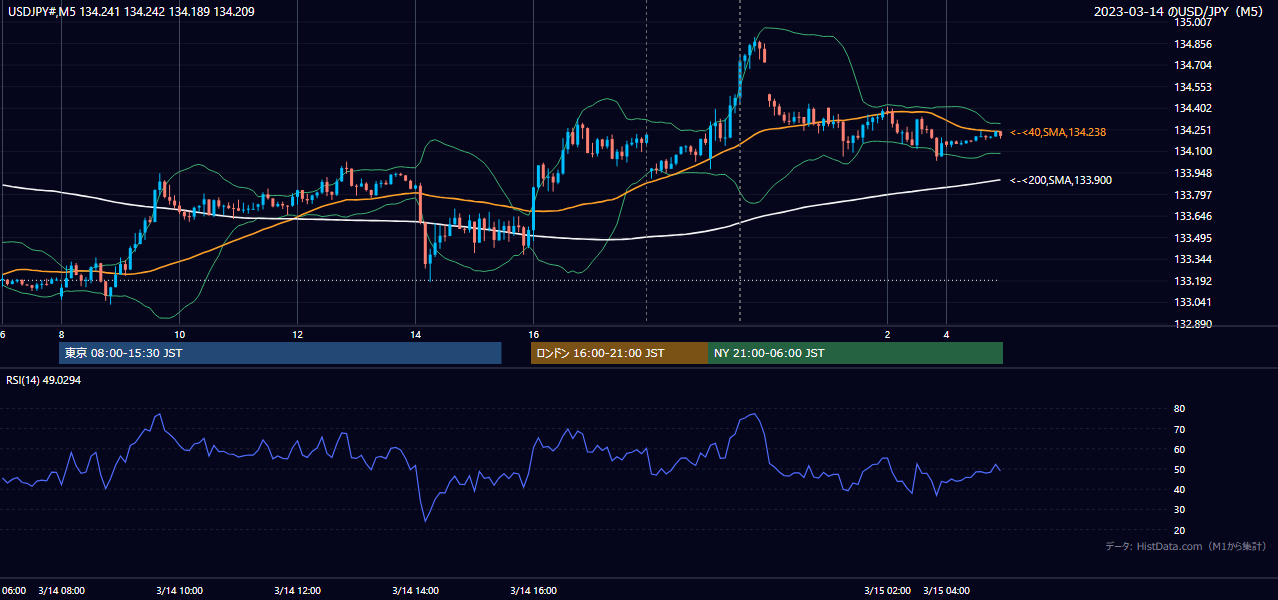This screenshot has width=1278, height=600.
Task: Click the Tokyo 08:00-15:30 JST session bar
Action: (280, 353)
